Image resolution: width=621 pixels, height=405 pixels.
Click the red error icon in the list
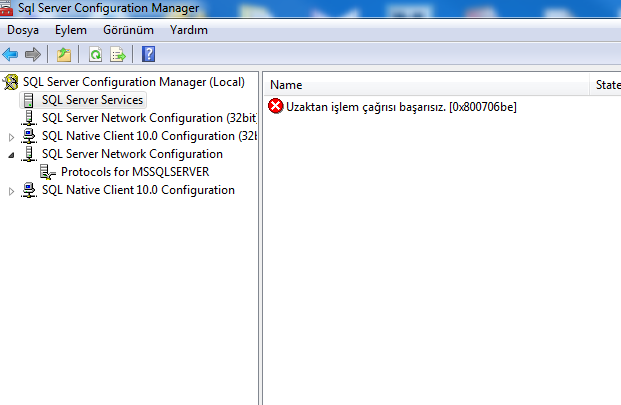[x=276, y=106]
